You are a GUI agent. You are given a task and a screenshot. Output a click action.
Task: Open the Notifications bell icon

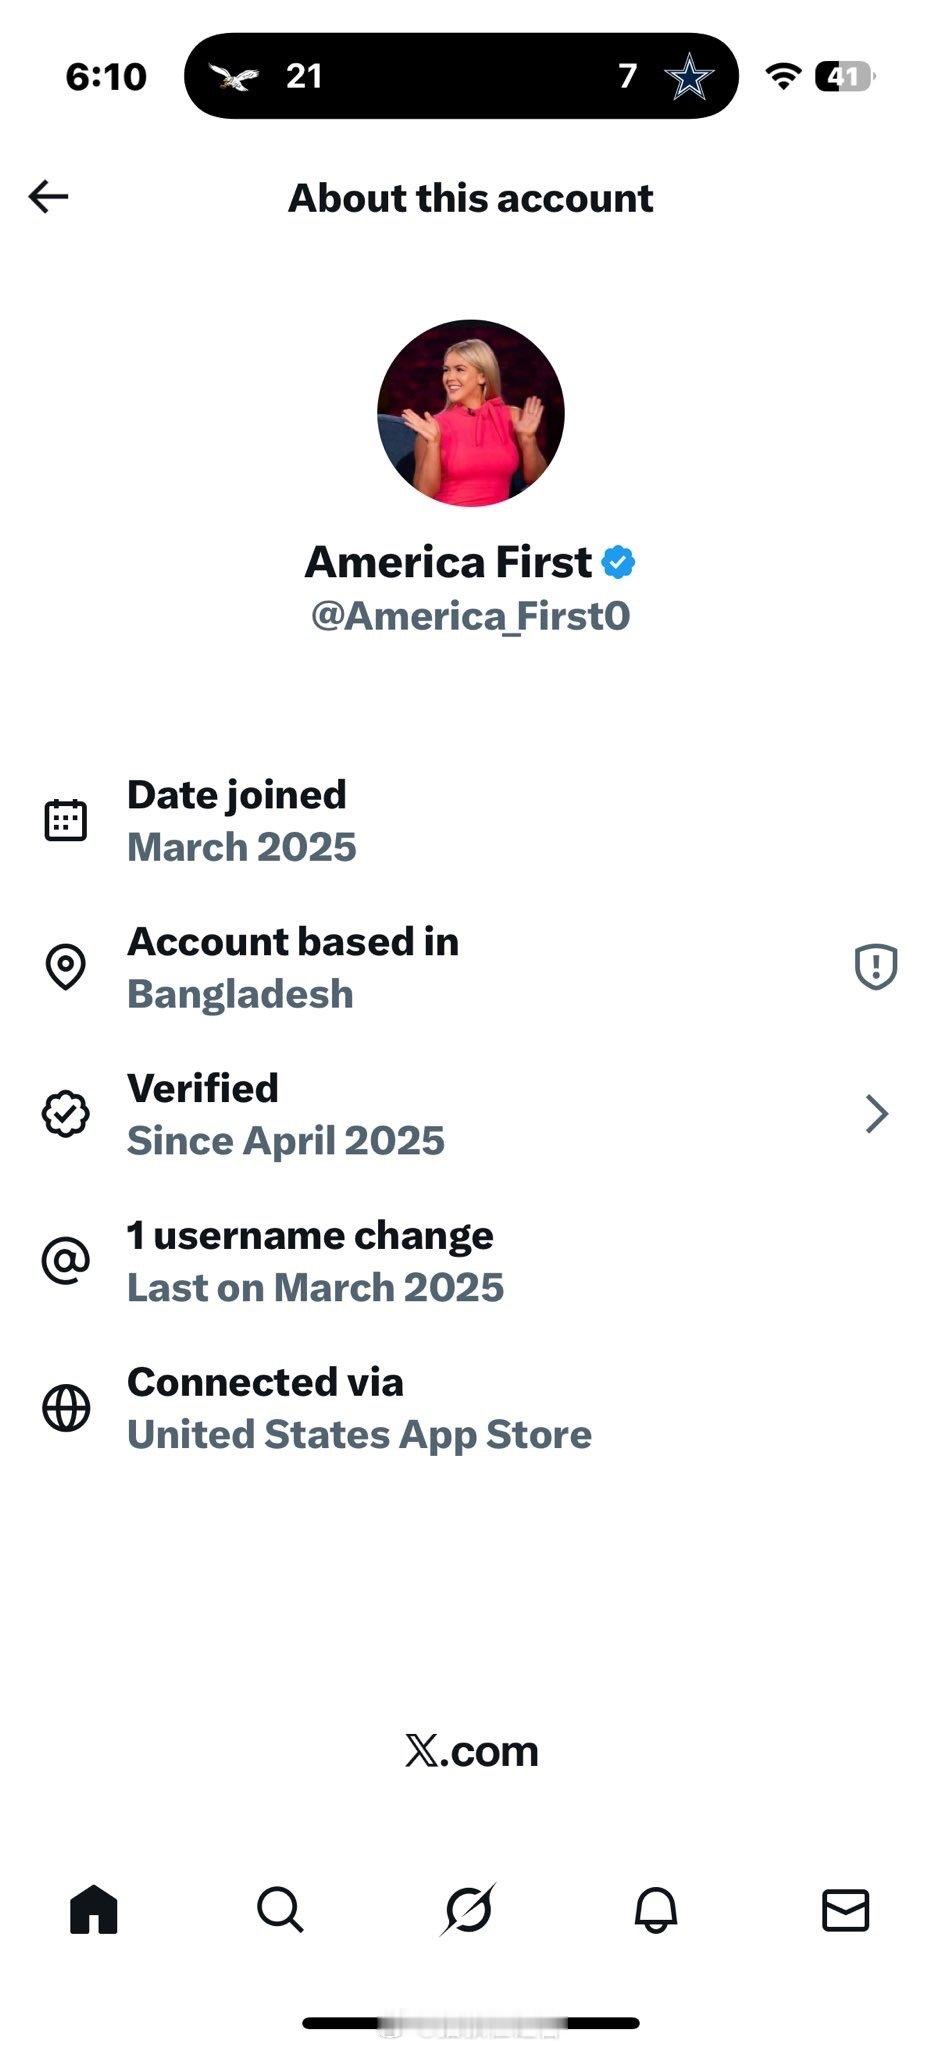coord(656,1910)
